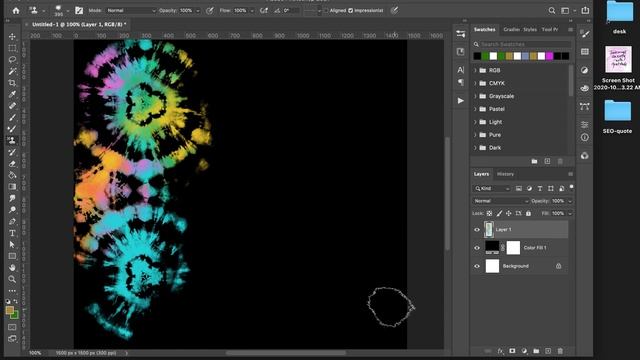The width and height of the screenshot is (640, 360).
Task: Select the Lasso tool
Action: pyautogui.click(x=12, y=60)
